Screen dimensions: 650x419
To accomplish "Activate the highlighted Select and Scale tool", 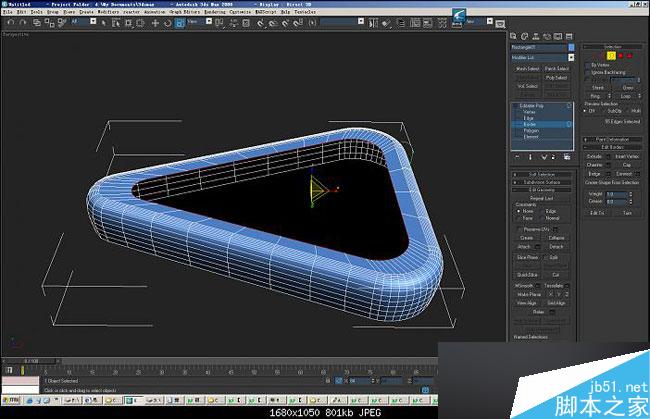I will pyautogui.click(x=180, y=23).
